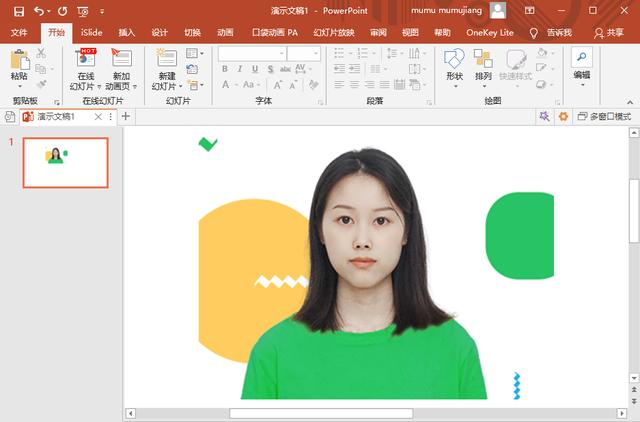Open the Character Spacing AV dropdown
The width and height of the screenshot is (640, 422).
pyautogui.click(x=303, y=69)
